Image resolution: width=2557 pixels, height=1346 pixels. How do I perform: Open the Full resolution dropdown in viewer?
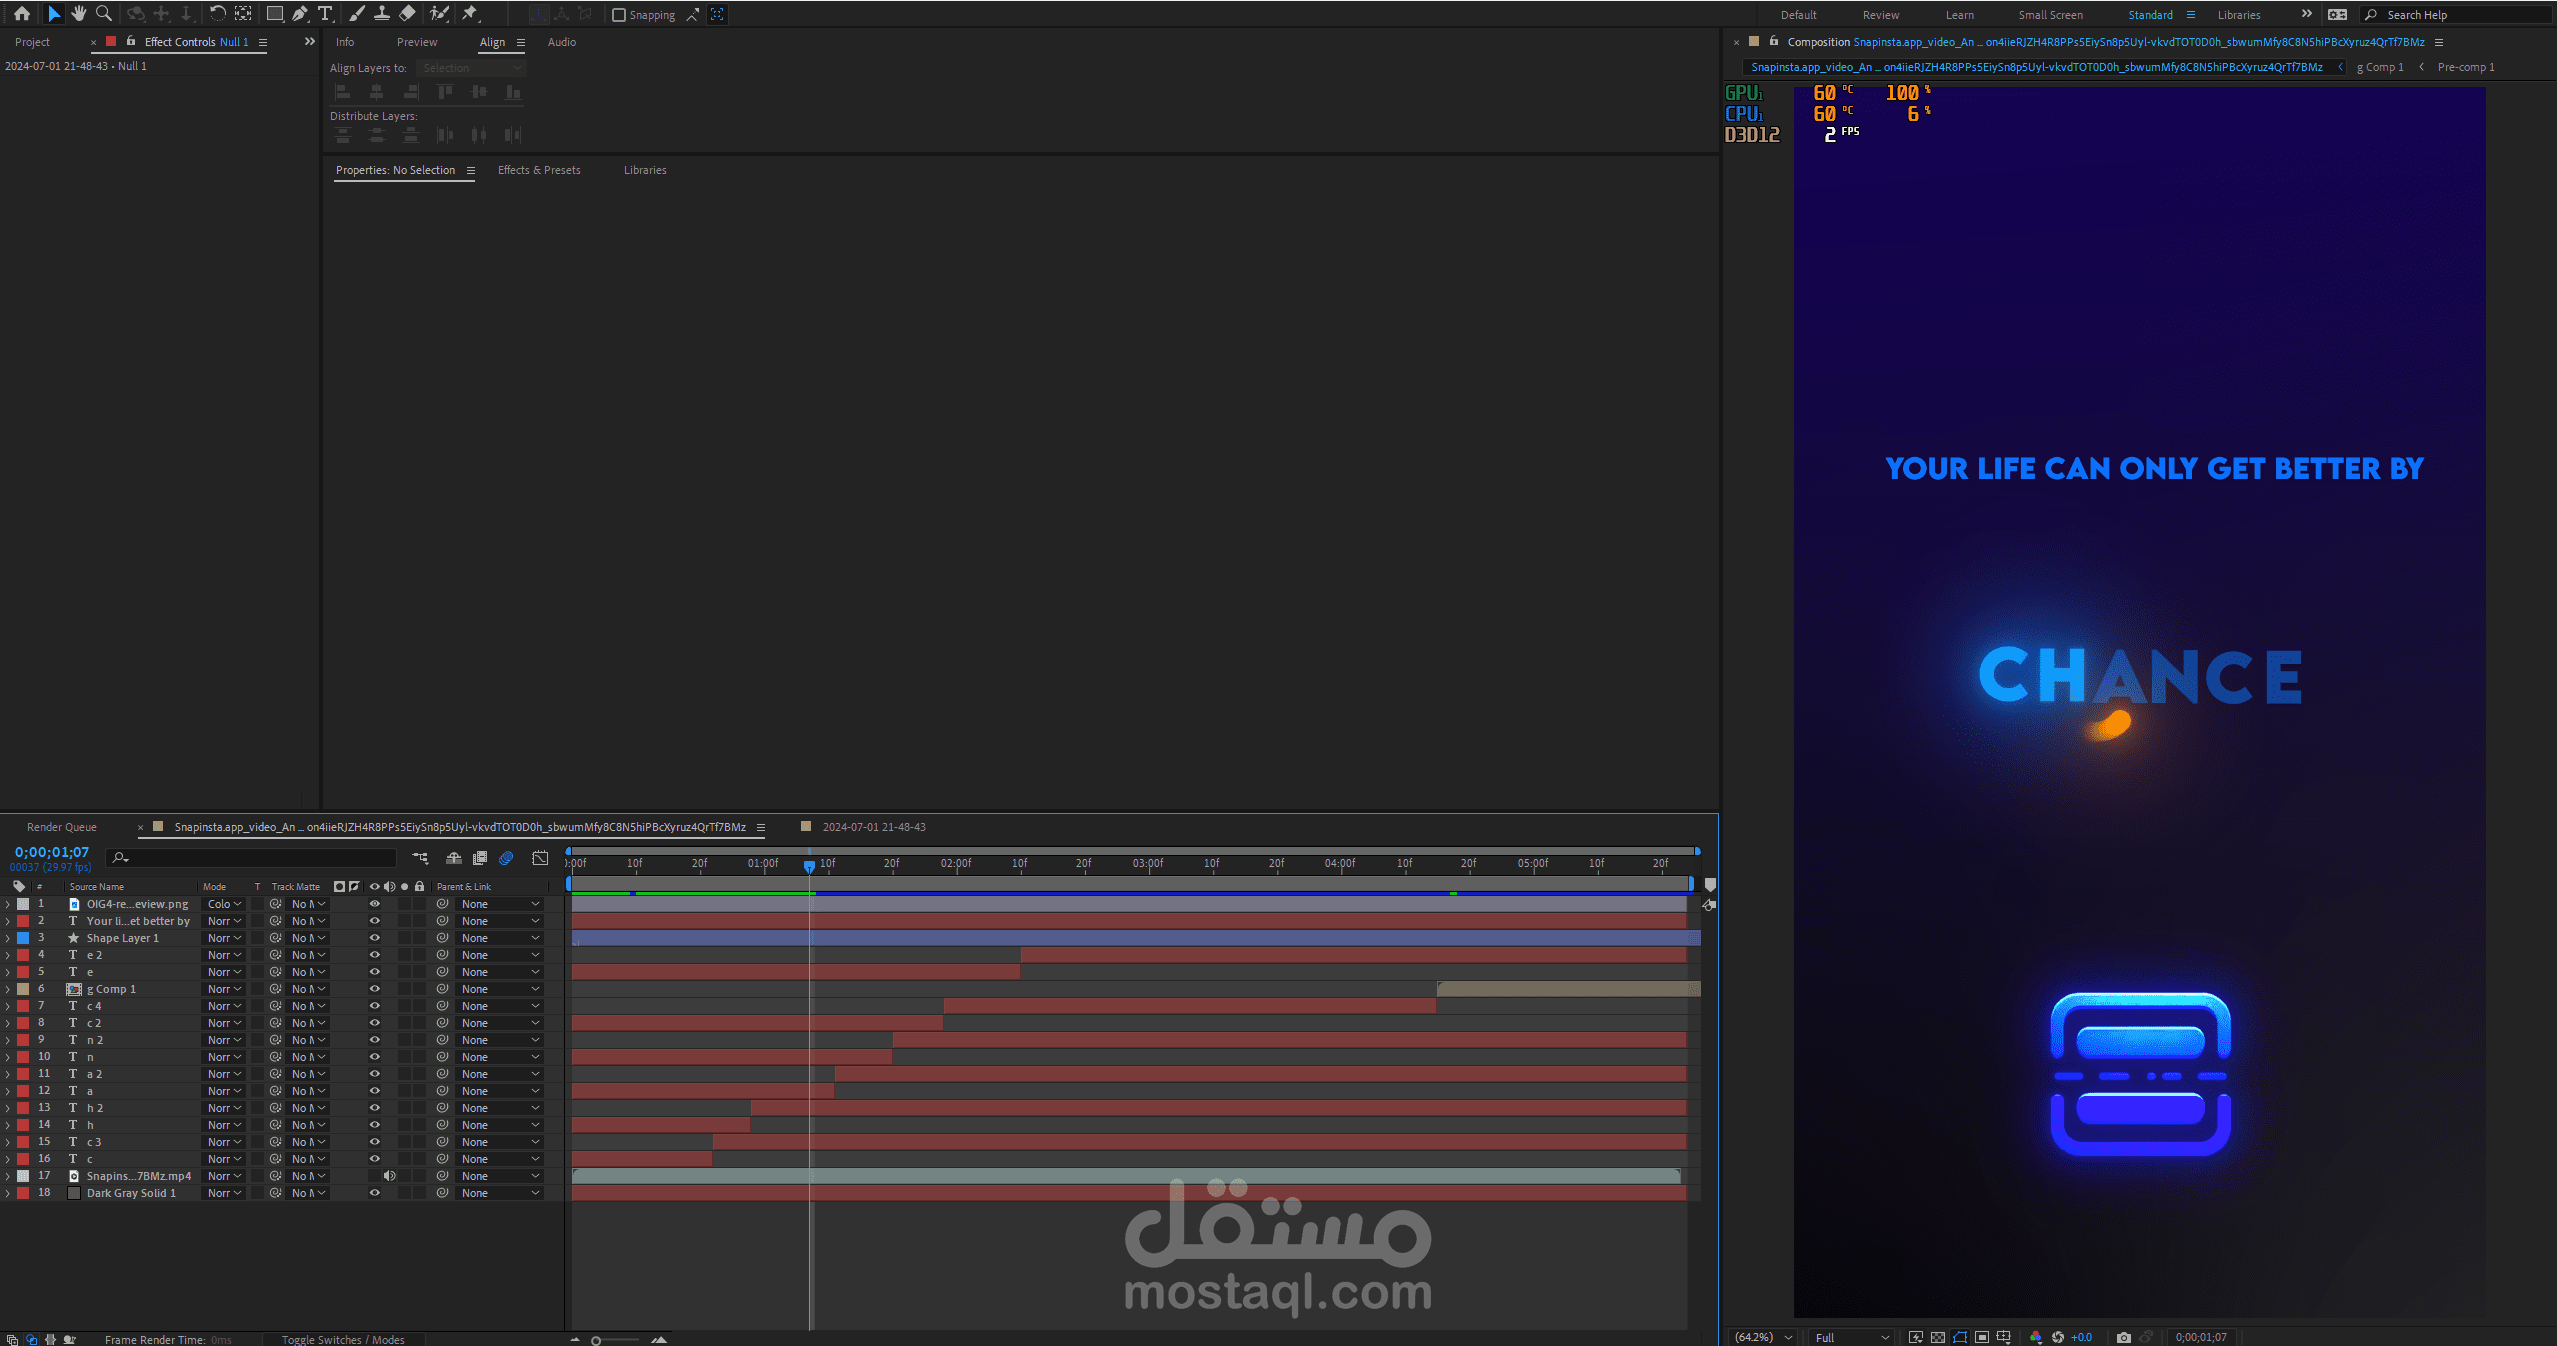coord(1851,1337)
